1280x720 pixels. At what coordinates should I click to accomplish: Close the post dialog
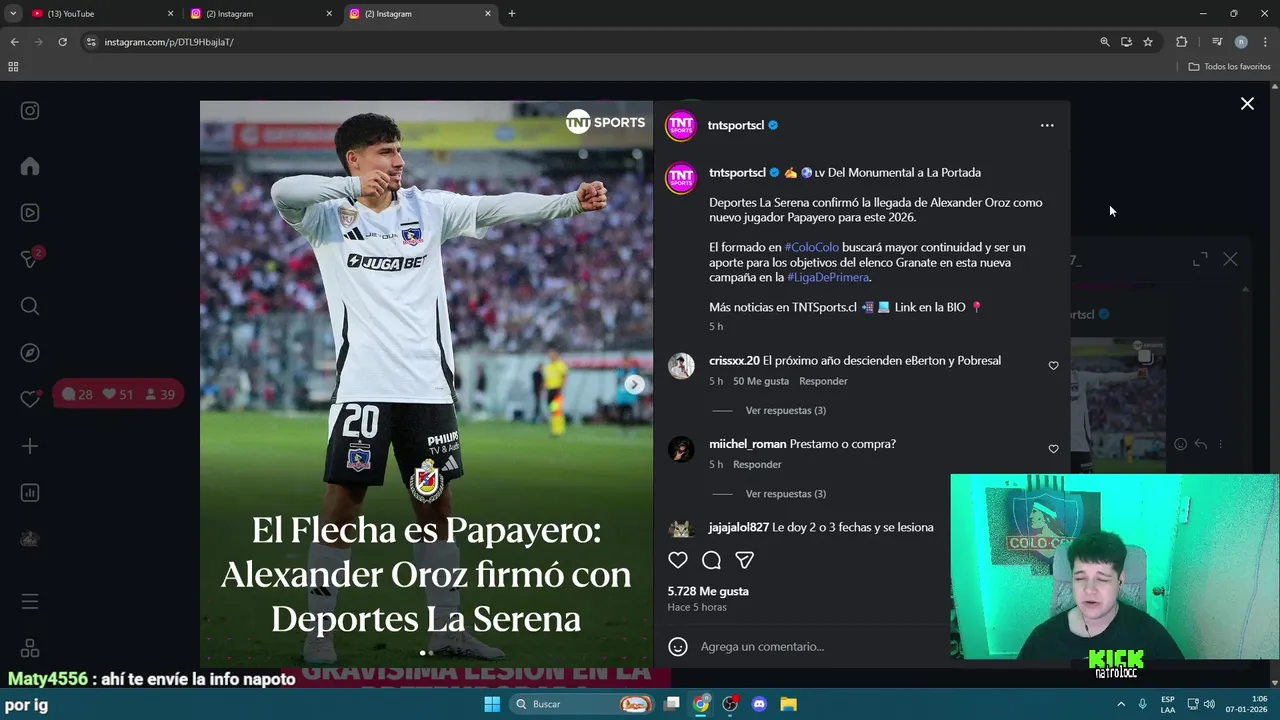tap(1247, 104)
